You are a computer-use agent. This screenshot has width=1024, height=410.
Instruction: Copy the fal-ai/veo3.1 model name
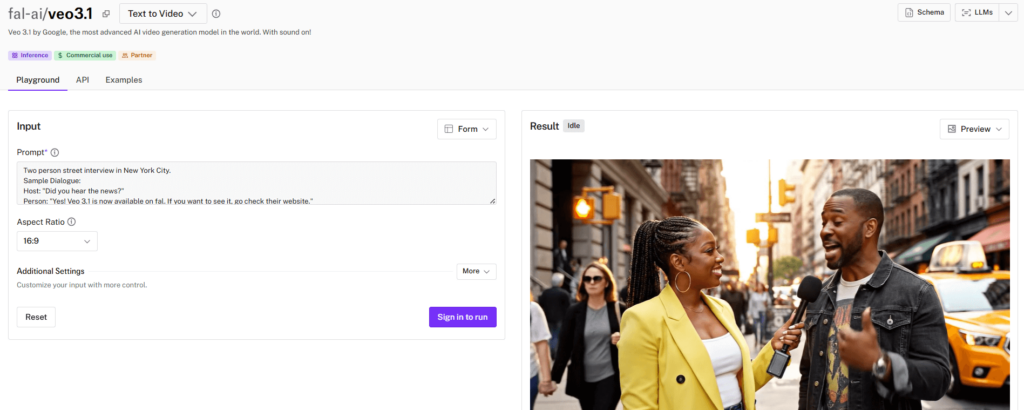(x=106, y=14)
